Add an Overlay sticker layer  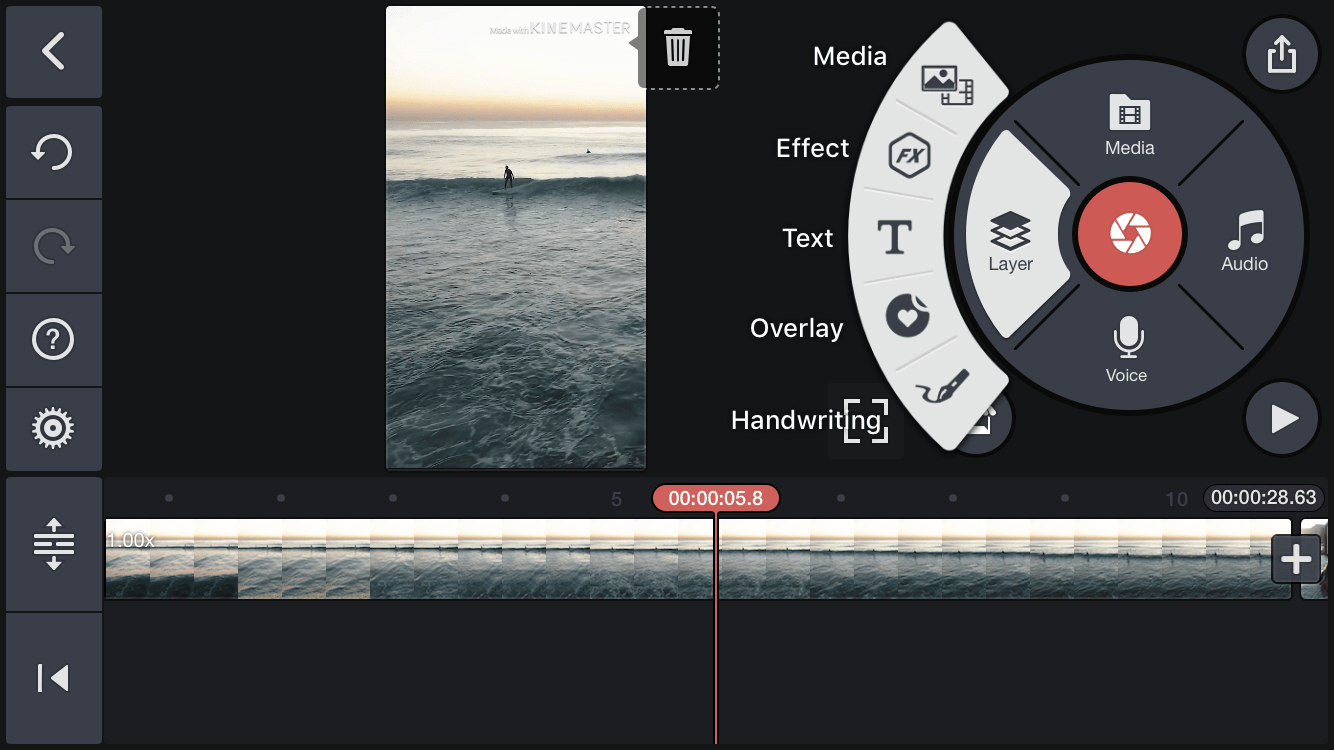coord(907,317)
